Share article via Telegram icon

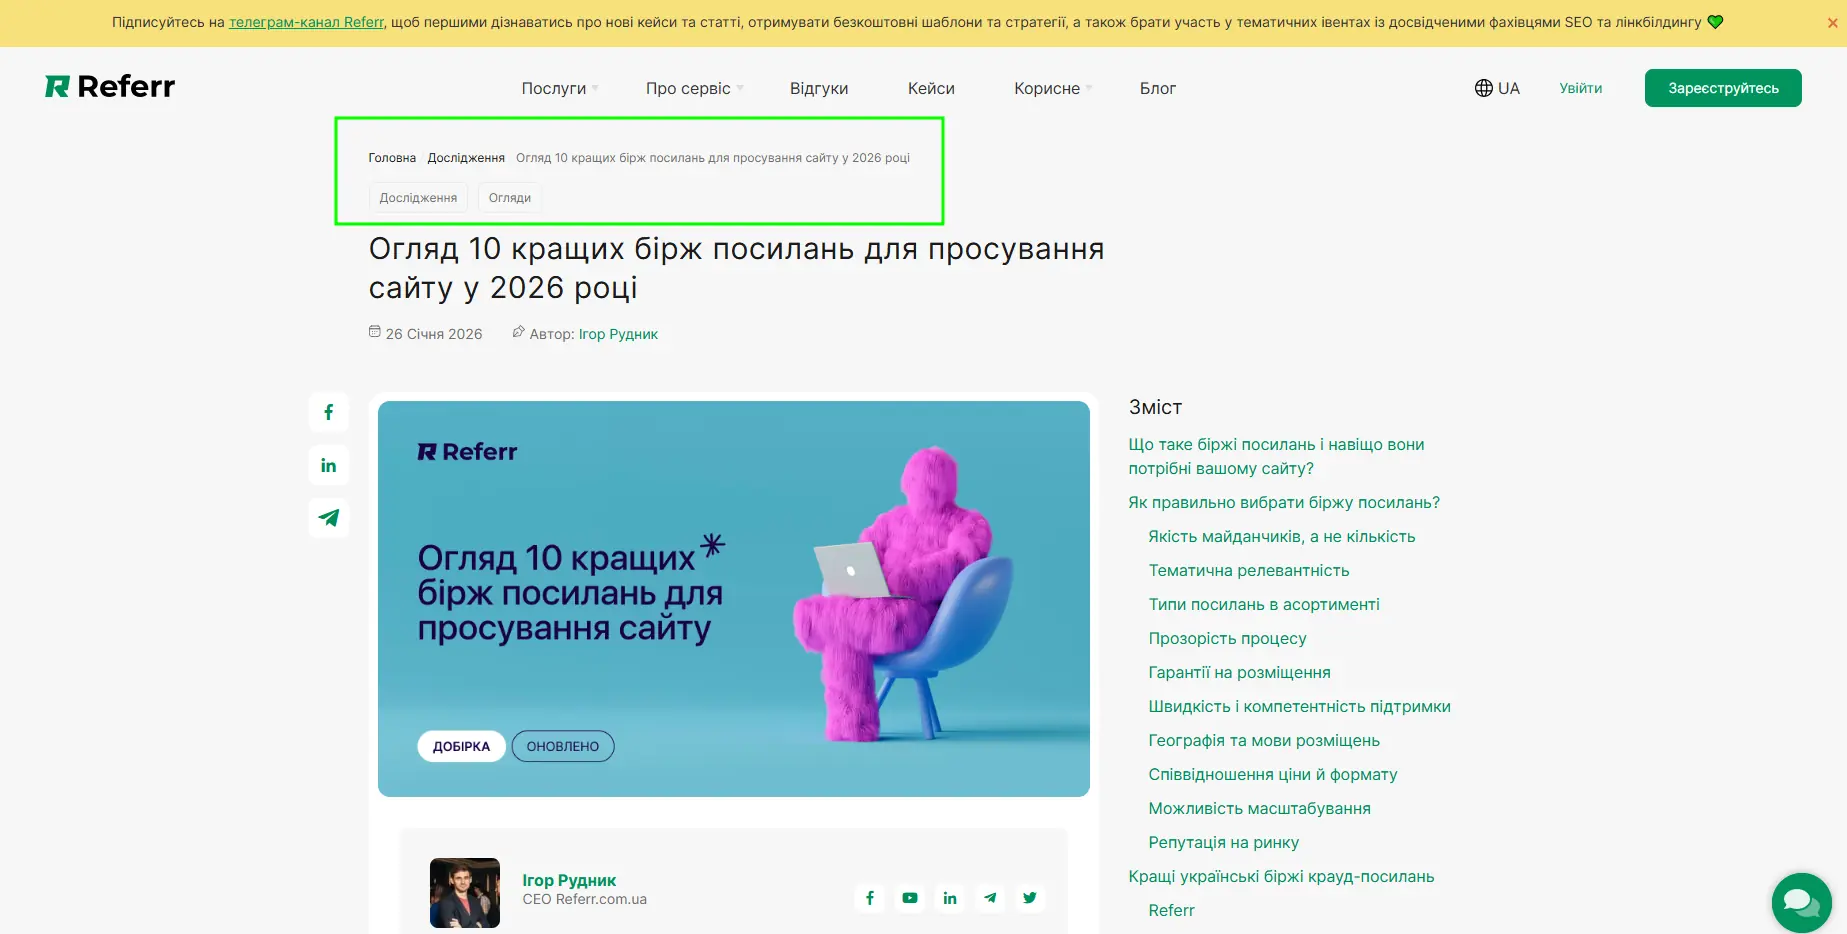tap(328, 518)
